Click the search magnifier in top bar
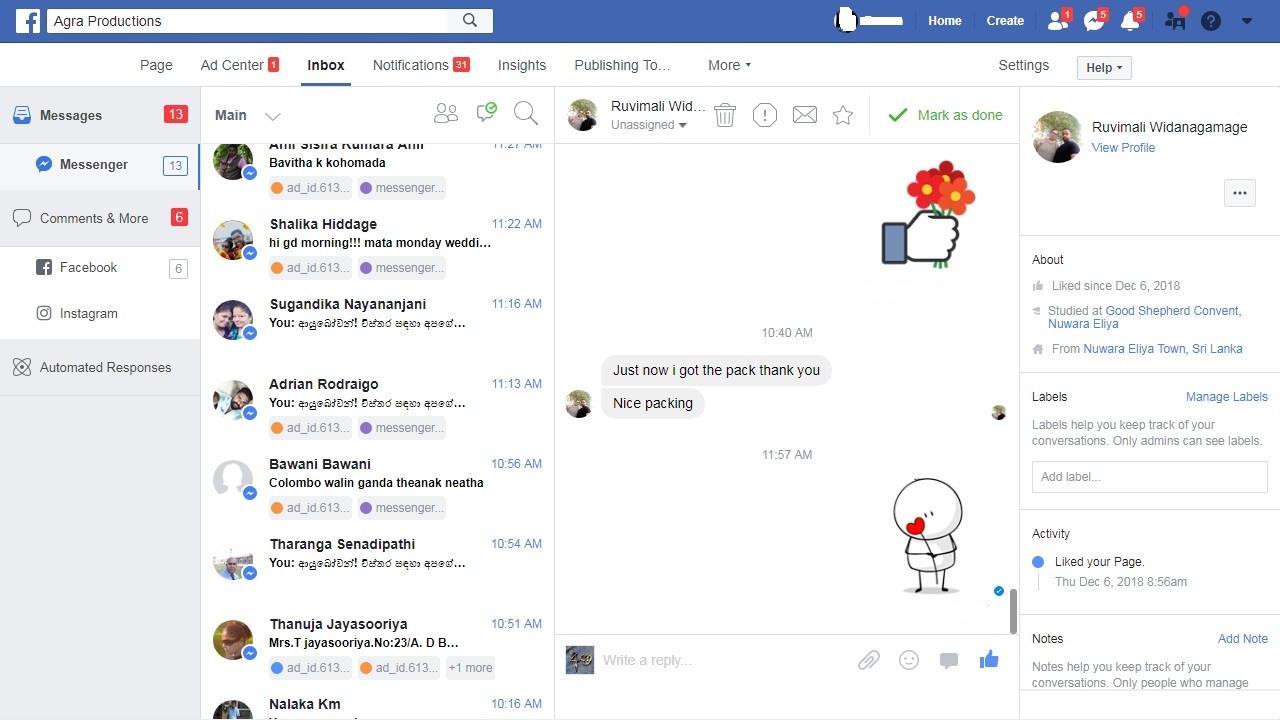The height and width of the screenshot is (720, 1280). click(470, 20)
